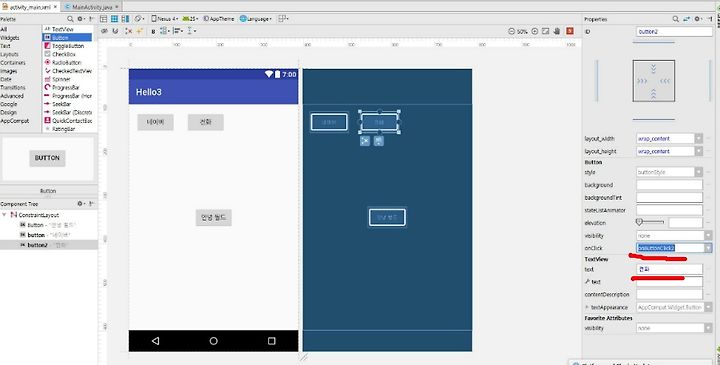
Task: Open the screen orientation menu
Action: [x=139, y=19]
